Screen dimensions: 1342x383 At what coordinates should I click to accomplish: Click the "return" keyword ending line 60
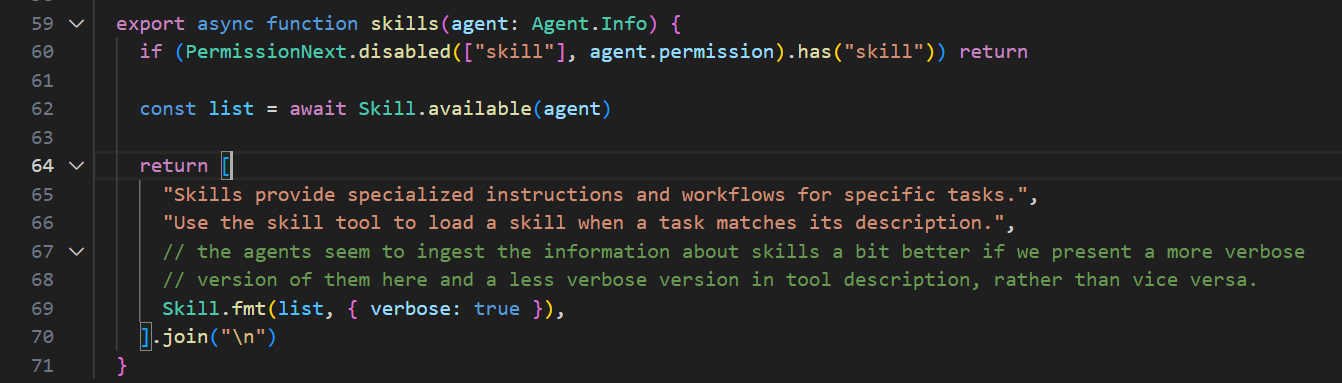tap(993, 51)
